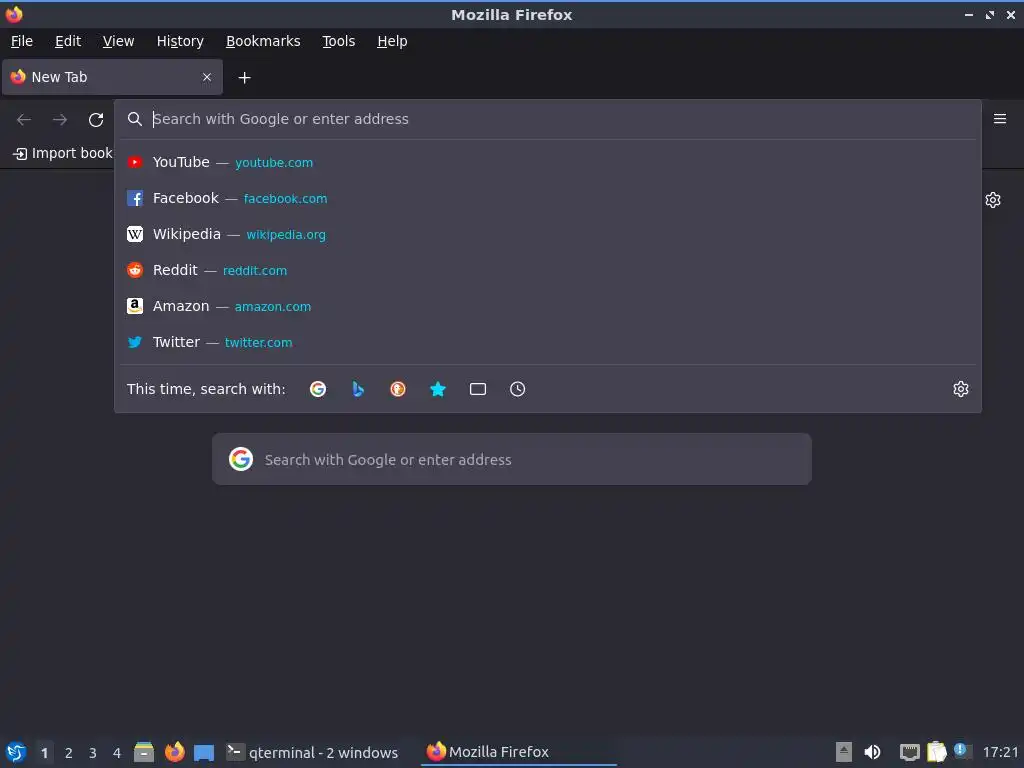
Task: Open the View menu
Action: tap(118, 41)
